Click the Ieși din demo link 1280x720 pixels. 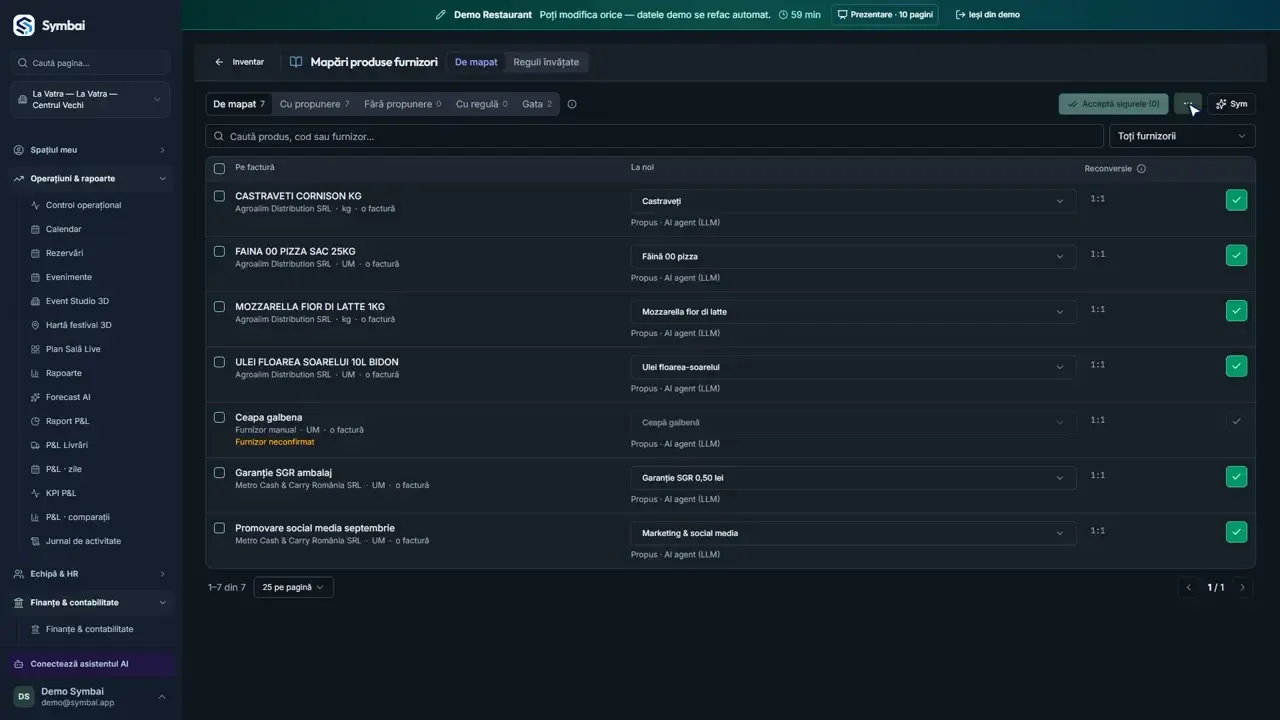click(988, 15)
